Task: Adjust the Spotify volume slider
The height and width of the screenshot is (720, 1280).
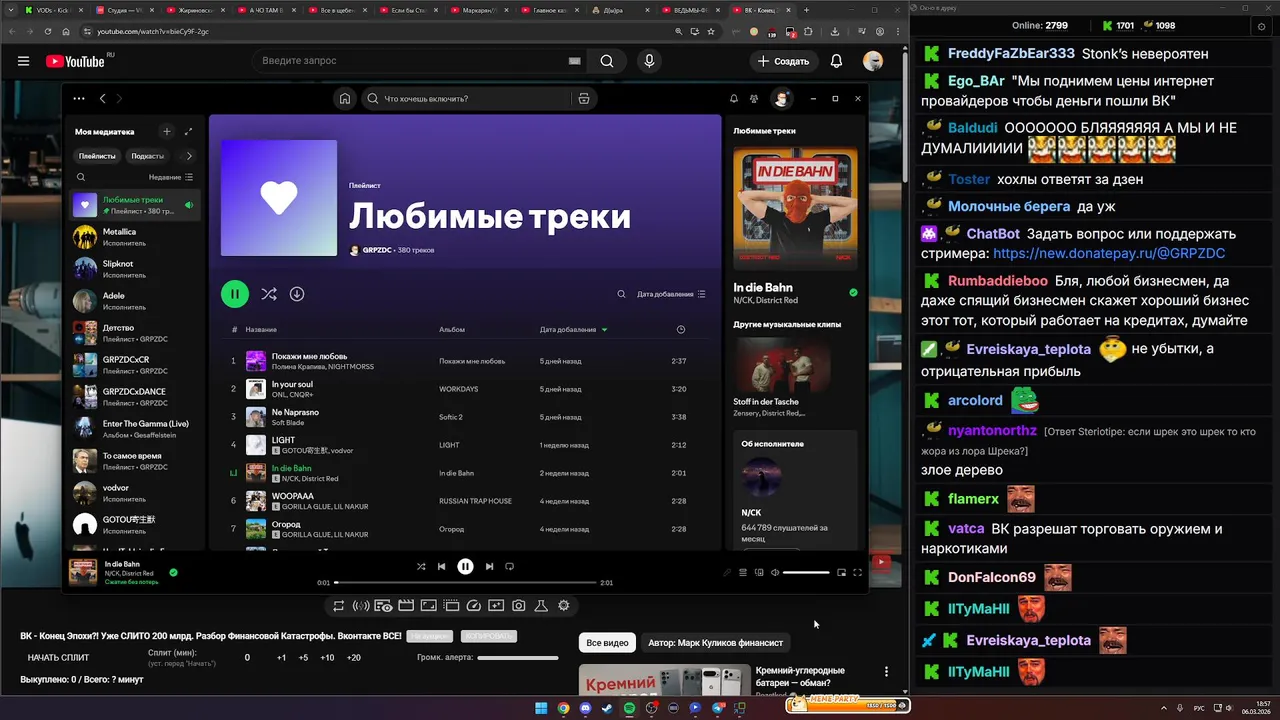Action: 806,572
